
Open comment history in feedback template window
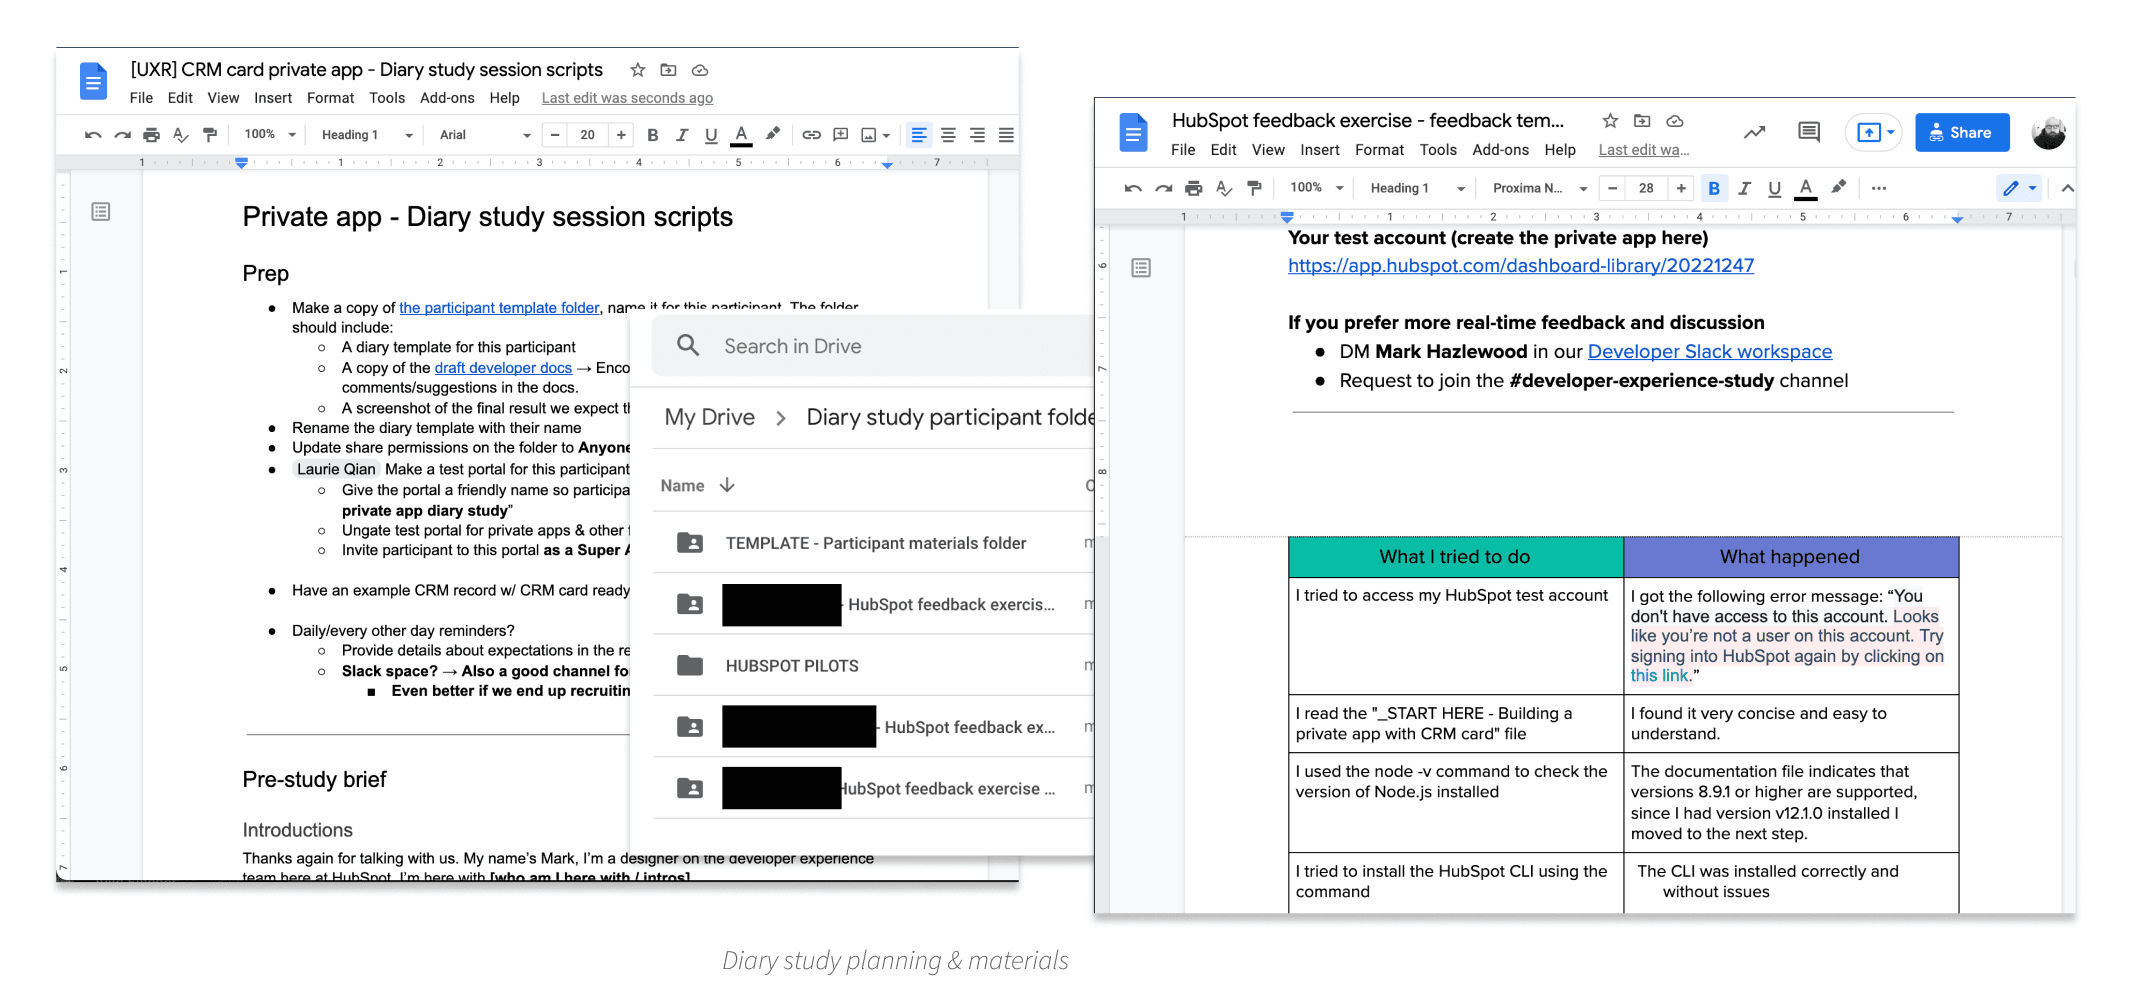coord(1808,132)
